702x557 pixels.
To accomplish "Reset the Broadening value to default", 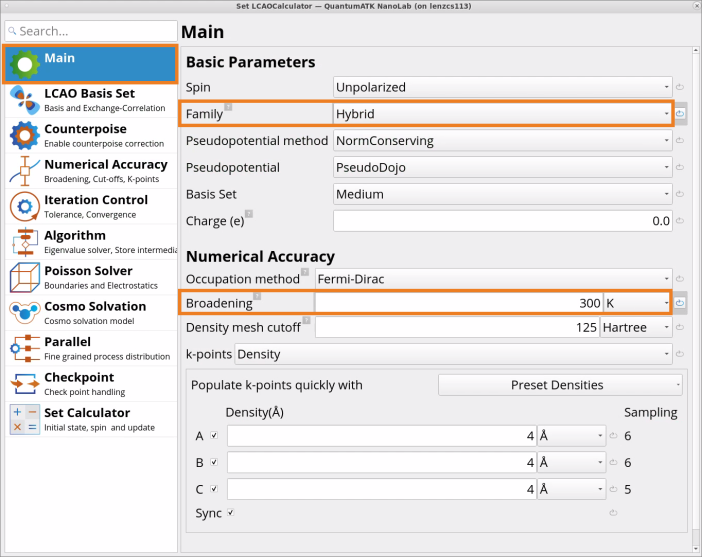I will tap(680, 303).
